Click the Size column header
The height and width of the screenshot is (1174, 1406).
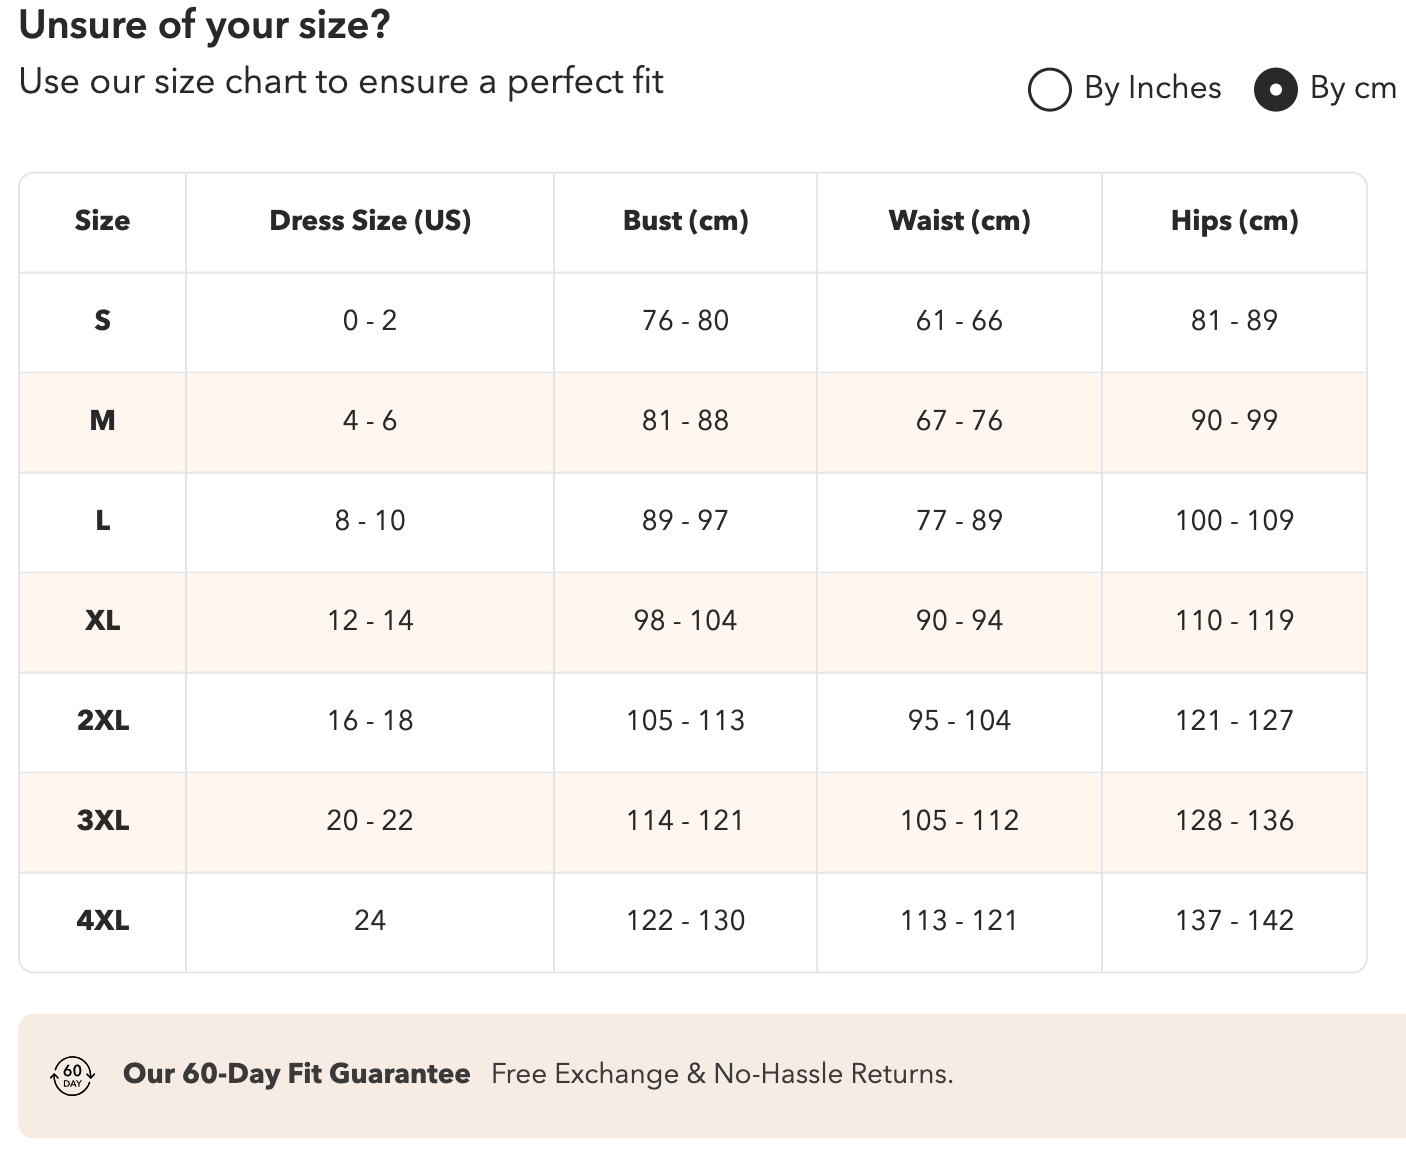click(x=102, y=221)
